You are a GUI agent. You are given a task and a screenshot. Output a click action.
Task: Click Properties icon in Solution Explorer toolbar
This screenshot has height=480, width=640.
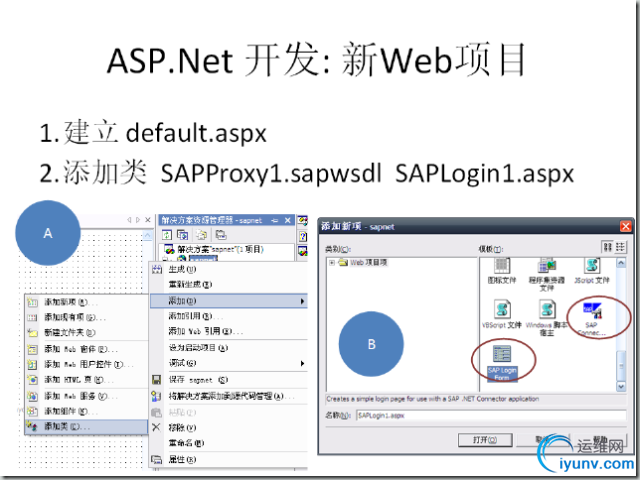click(x=221, y=235)
